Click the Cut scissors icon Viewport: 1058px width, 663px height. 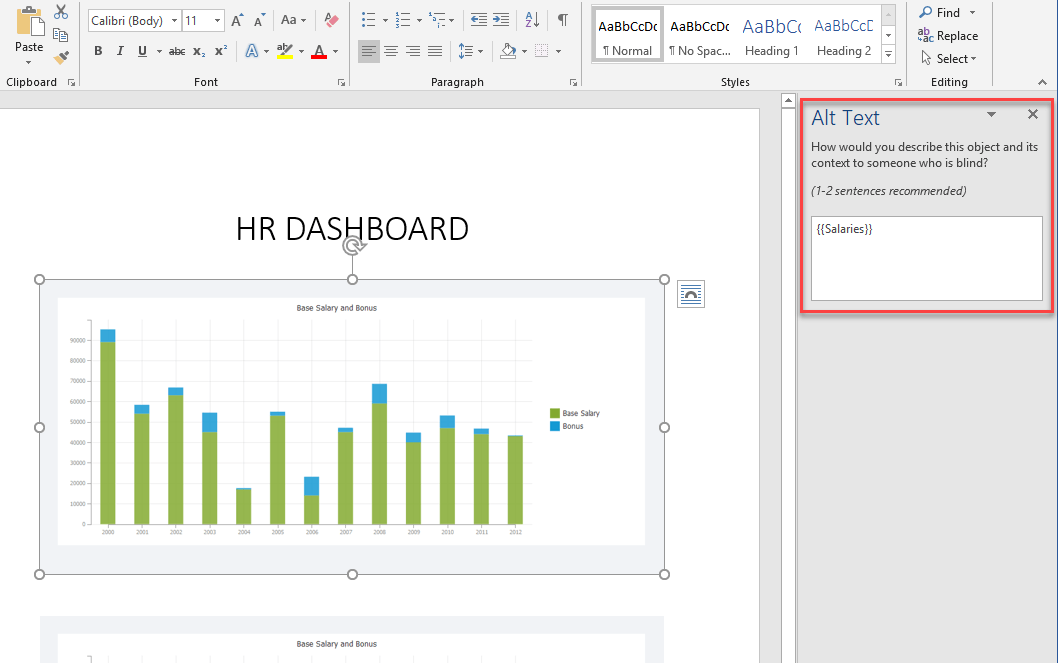pos(61,11)
